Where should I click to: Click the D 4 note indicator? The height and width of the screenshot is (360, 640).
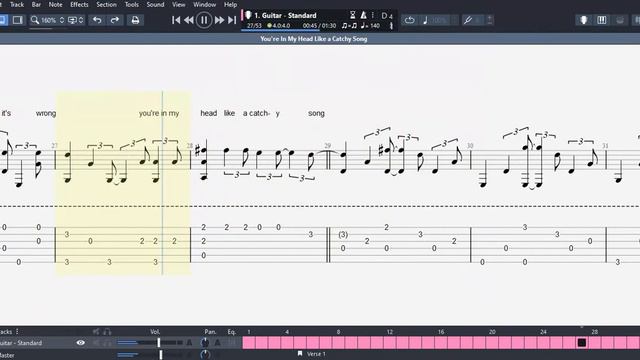point(387,16)
